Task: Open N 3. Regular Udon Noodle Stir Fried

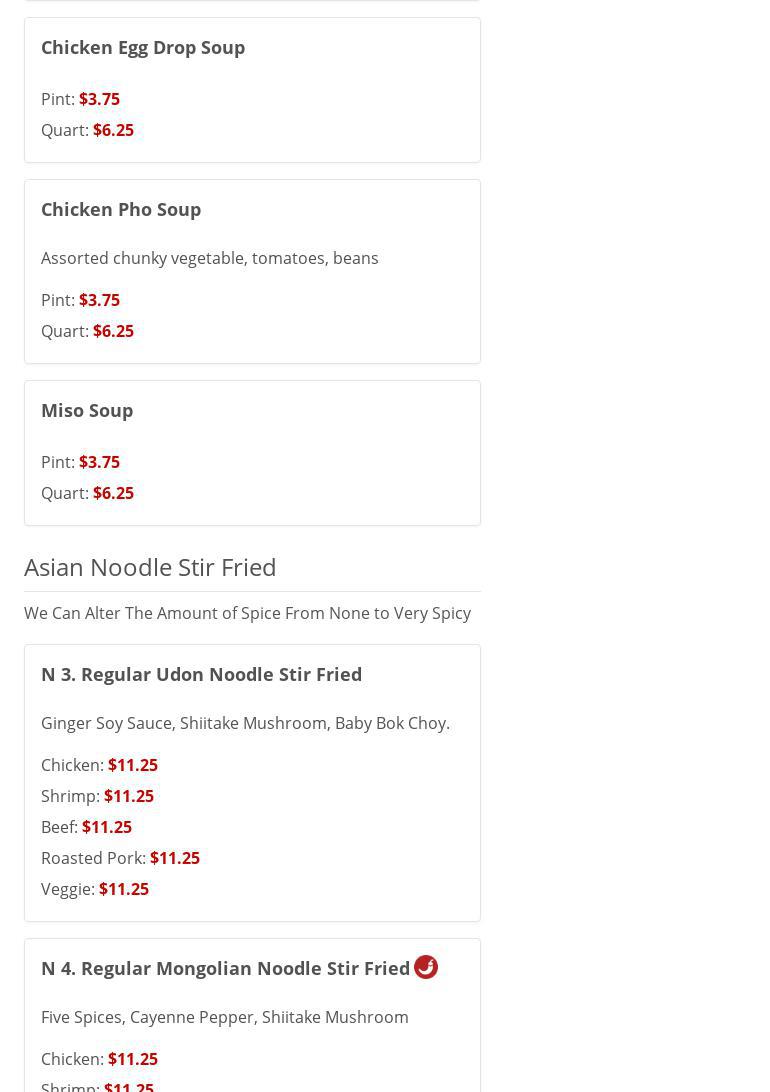Action: coord(201,674)
